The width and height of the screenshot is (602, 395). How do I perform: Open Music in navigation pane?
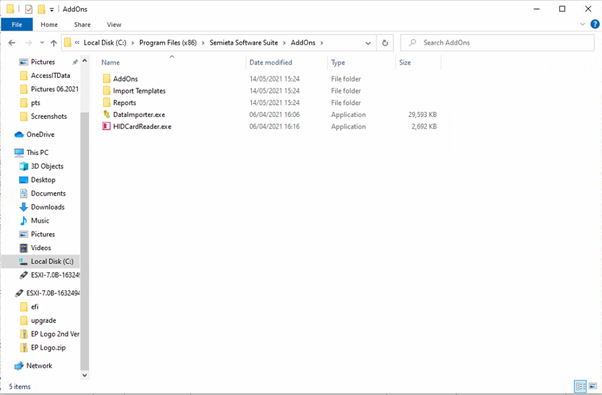tap(40, 220)
